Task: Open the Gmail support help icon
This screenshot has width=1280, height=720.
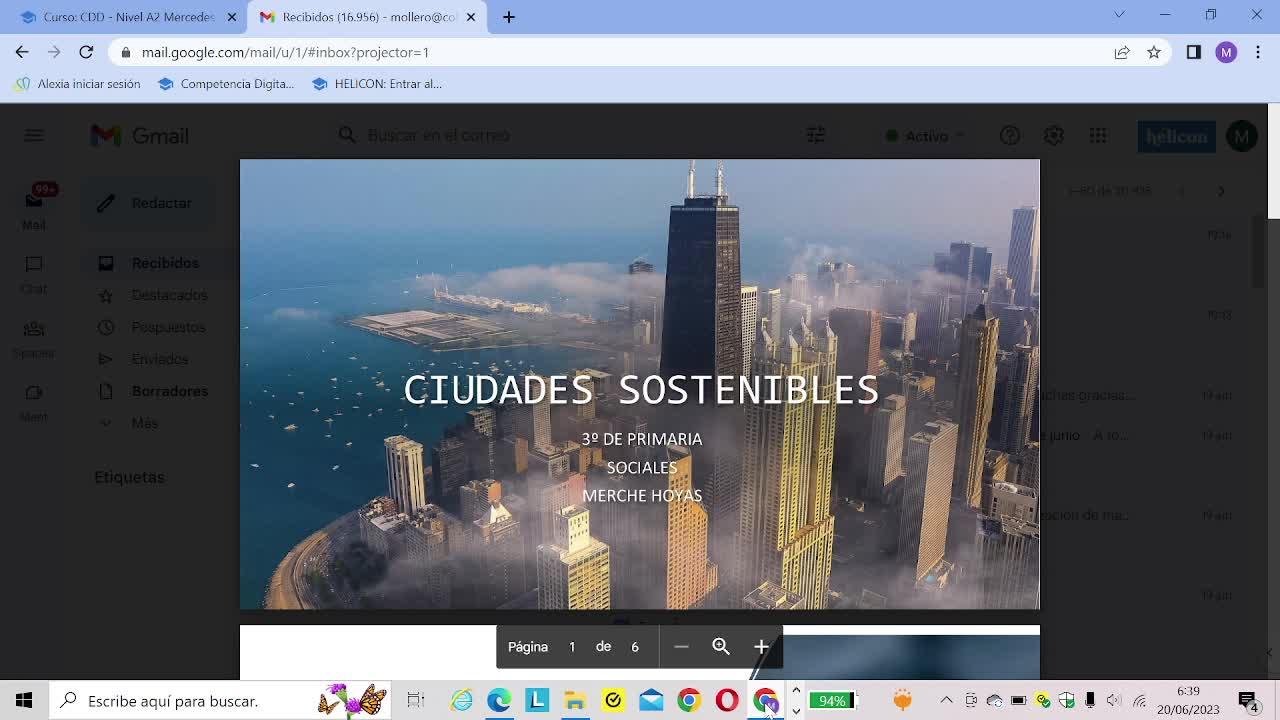Action: (x=1010, y=136)
